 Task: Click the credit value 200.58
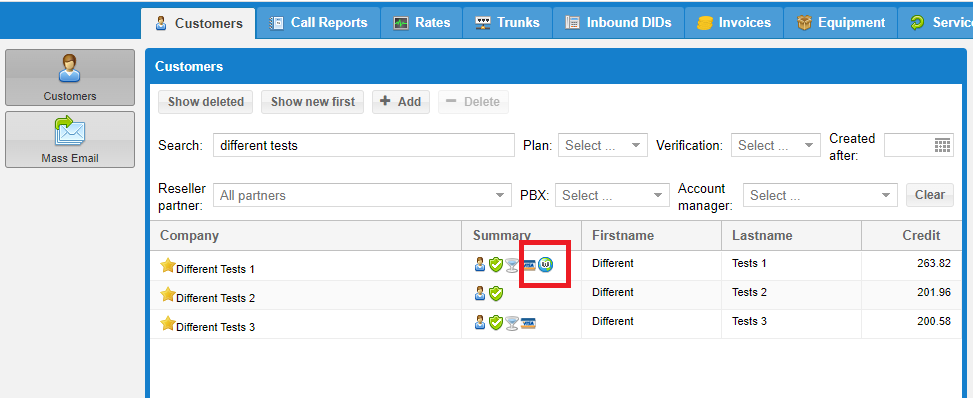(934, 321)
